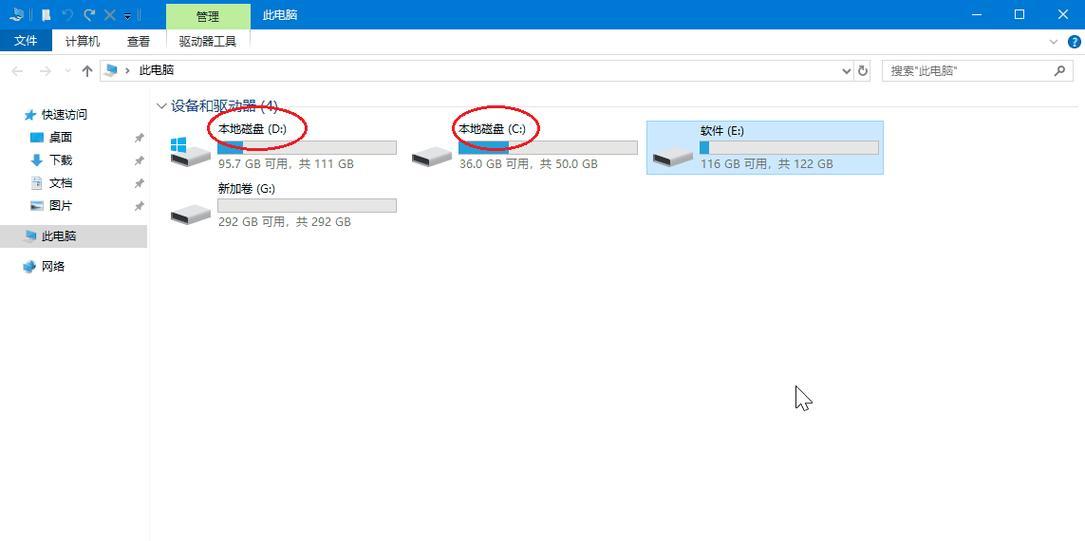This screenshot has height=541, width=1085.
Task: Select the drive icon for 新加卷 (G:)
Action: [190, 214]
